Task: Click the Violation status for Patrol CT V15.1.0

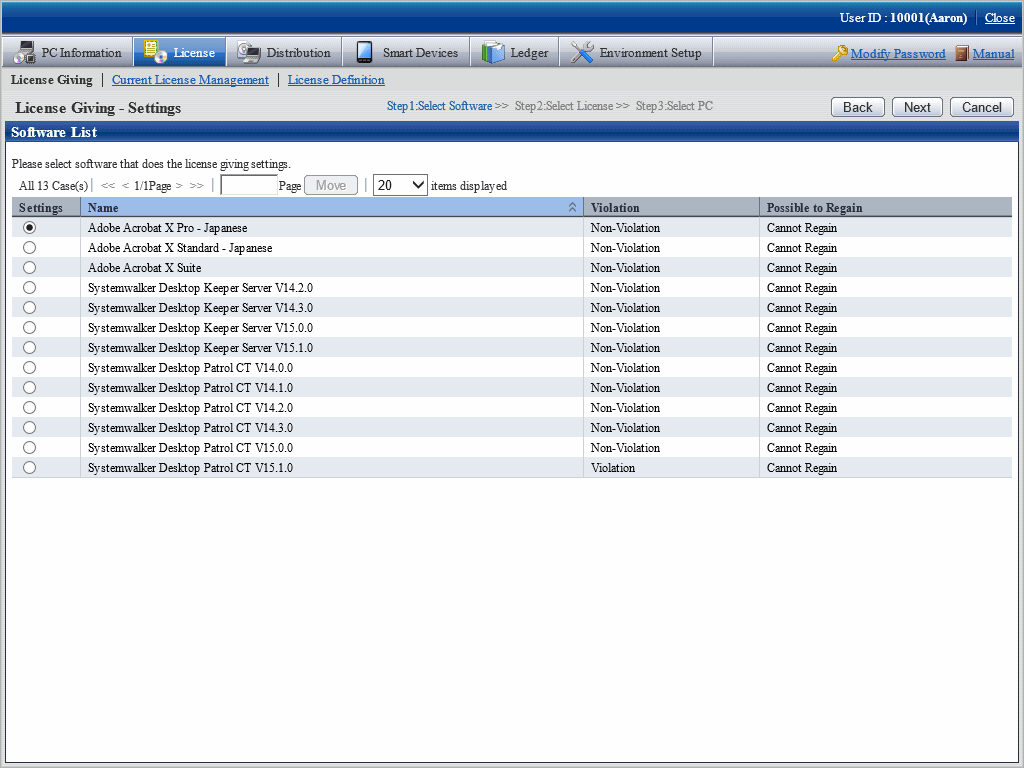Action: [x=613, y=468]
